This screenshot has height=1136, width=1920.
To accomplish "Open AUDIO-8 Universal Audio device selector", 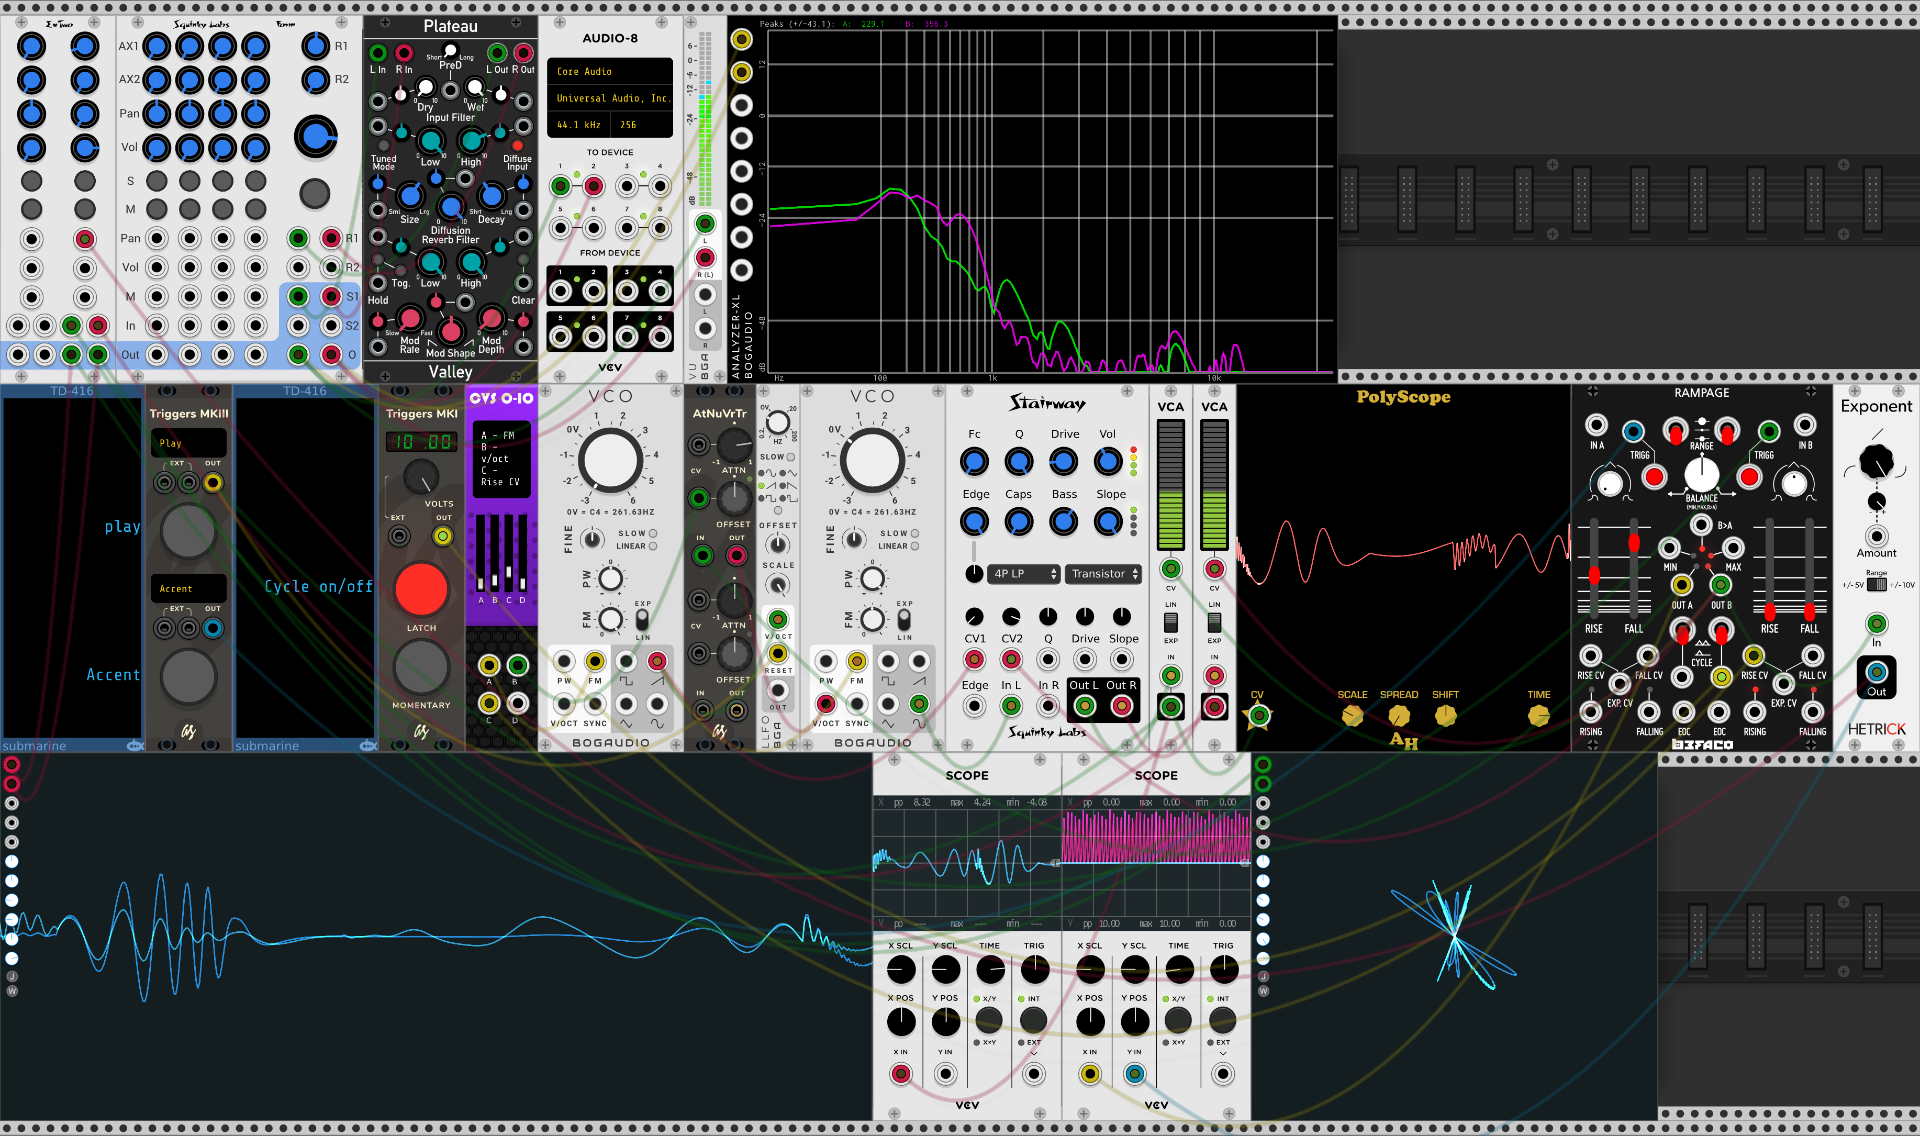I will [x=610, y=98].
